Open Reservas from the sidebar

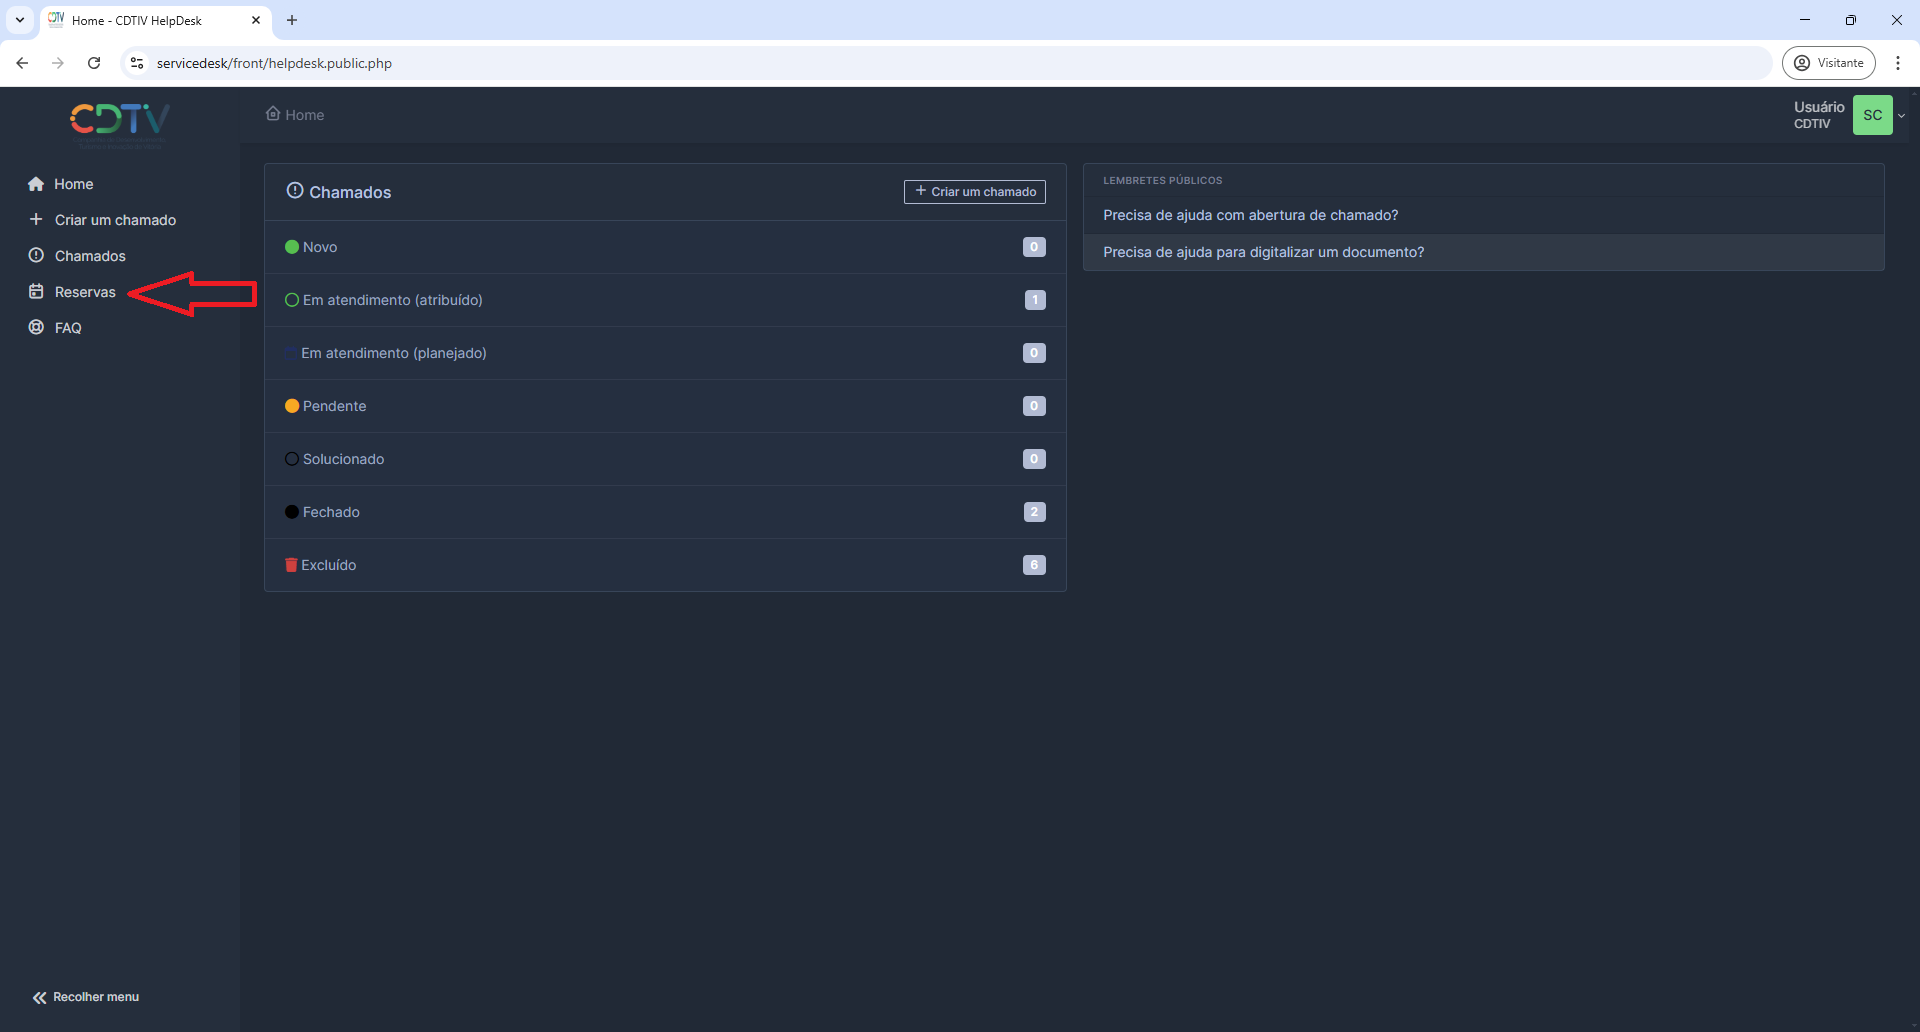click(85, 292)
